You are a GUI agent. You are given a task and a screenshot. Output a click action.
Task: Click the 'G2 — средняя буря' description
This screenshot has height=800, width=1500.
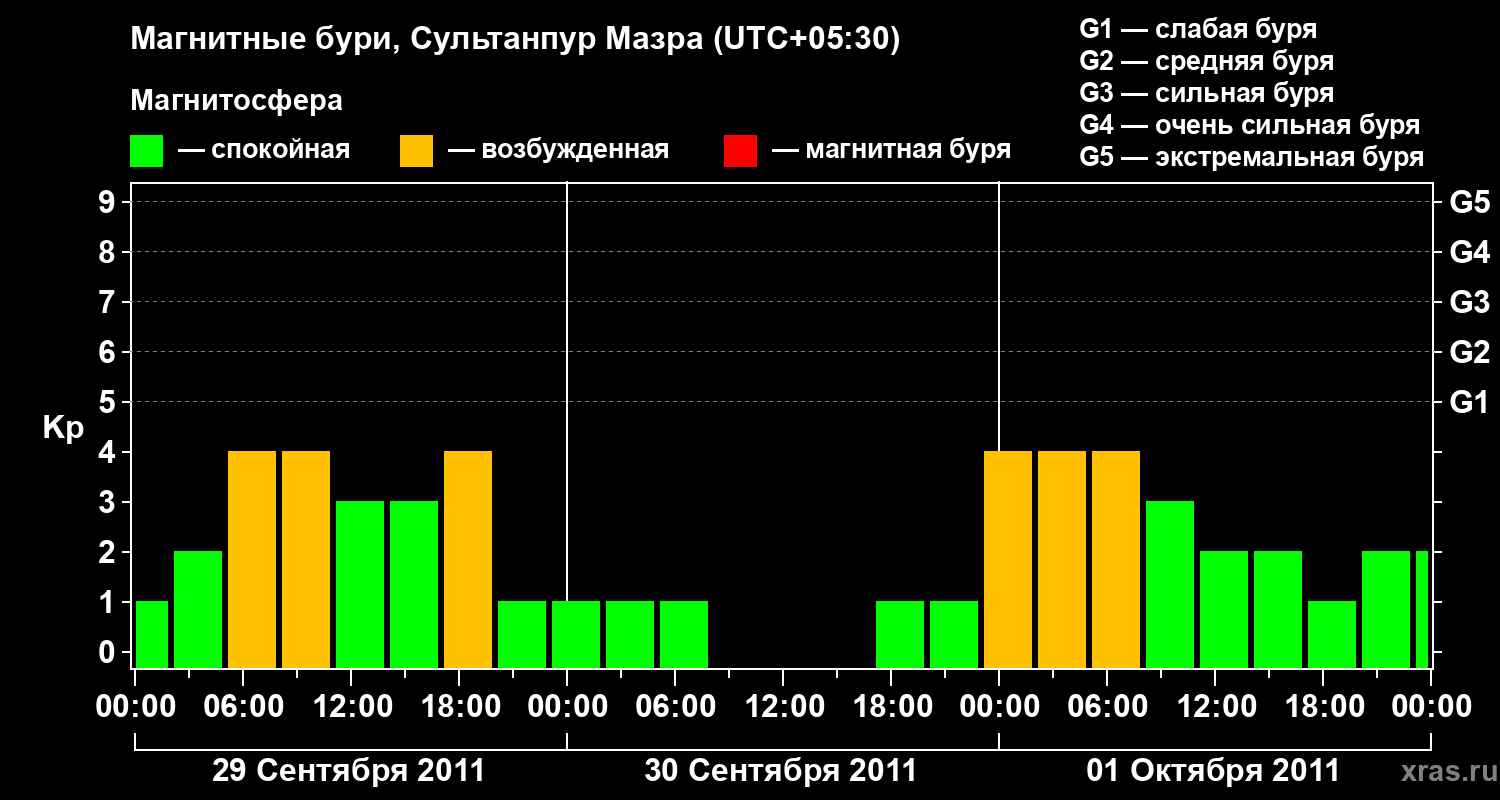coord(1206,61)
